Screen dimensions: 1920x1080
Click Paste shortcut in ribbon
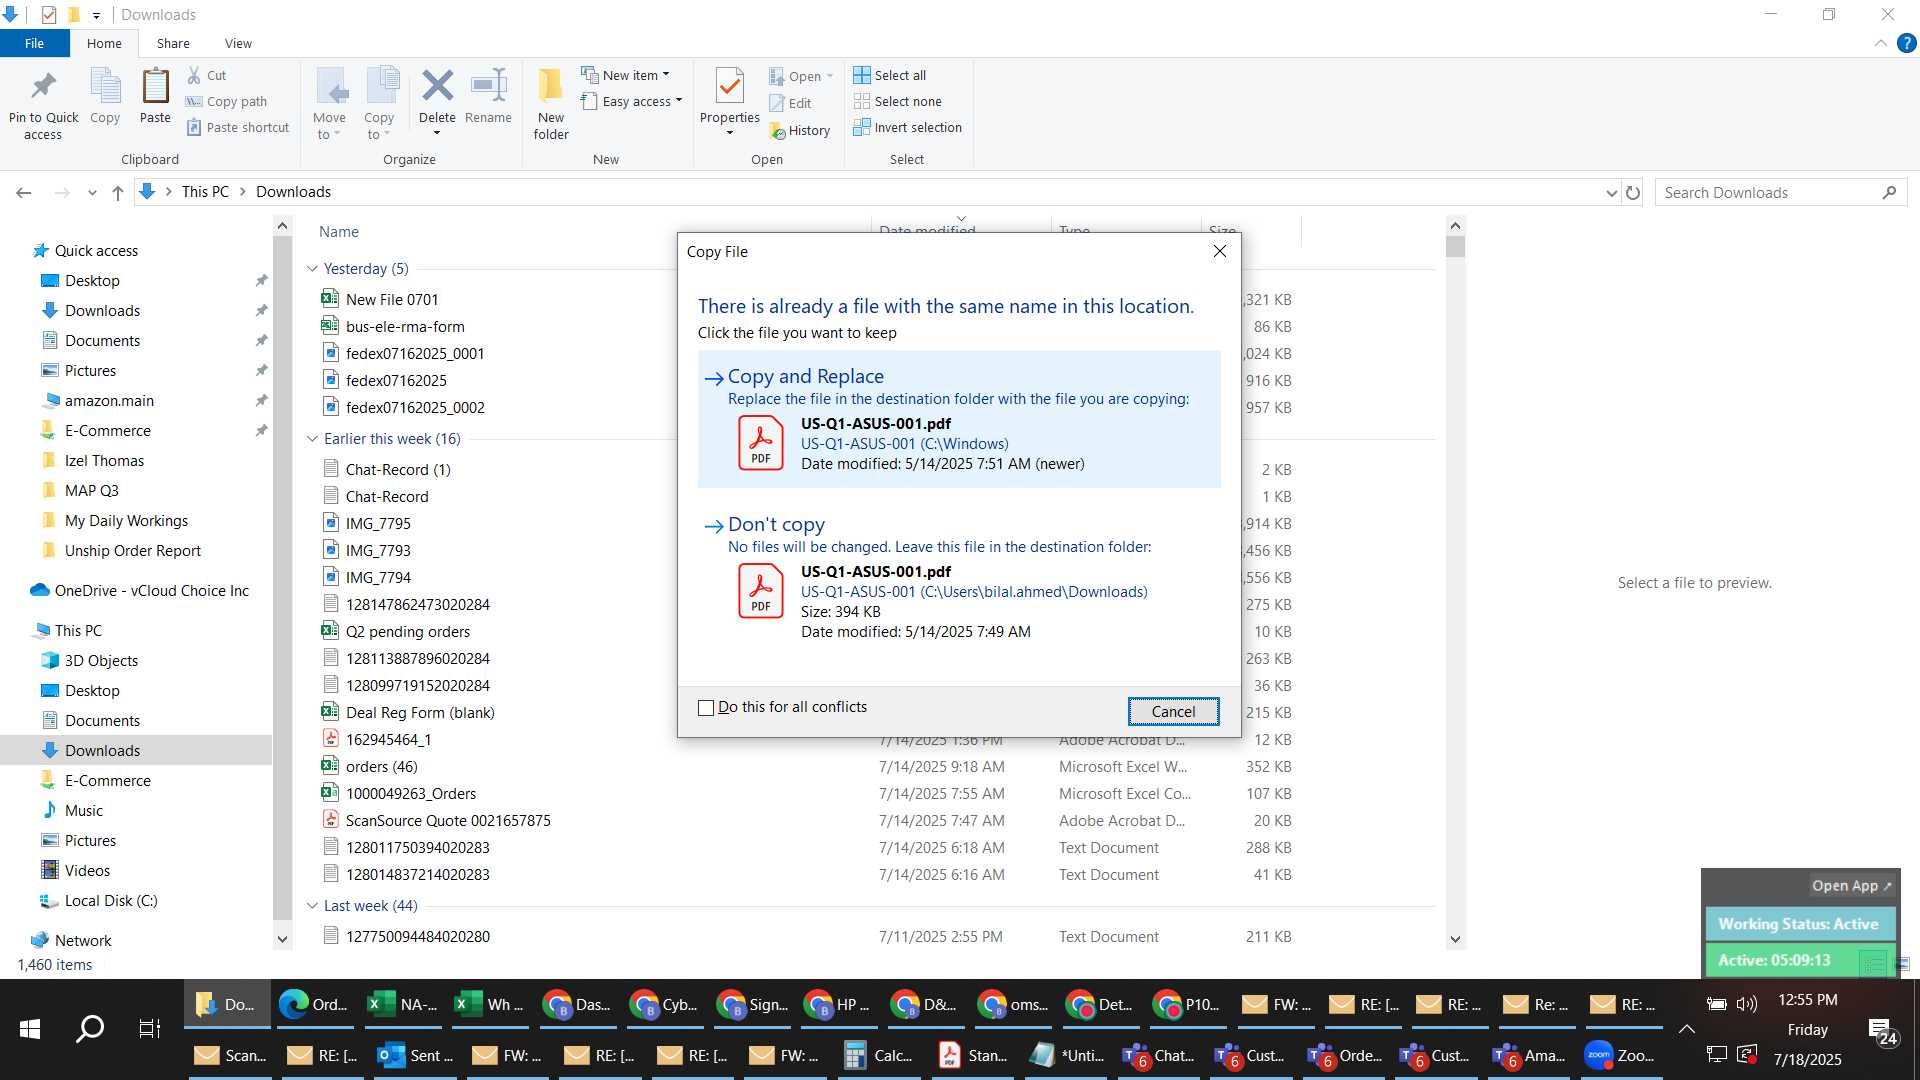(x=238, y=127)
